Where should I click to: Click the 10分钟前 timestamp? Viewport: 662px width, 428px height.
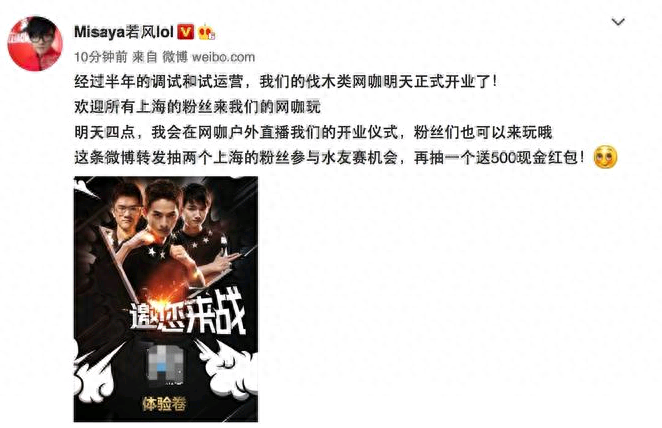tap(100, 57)
